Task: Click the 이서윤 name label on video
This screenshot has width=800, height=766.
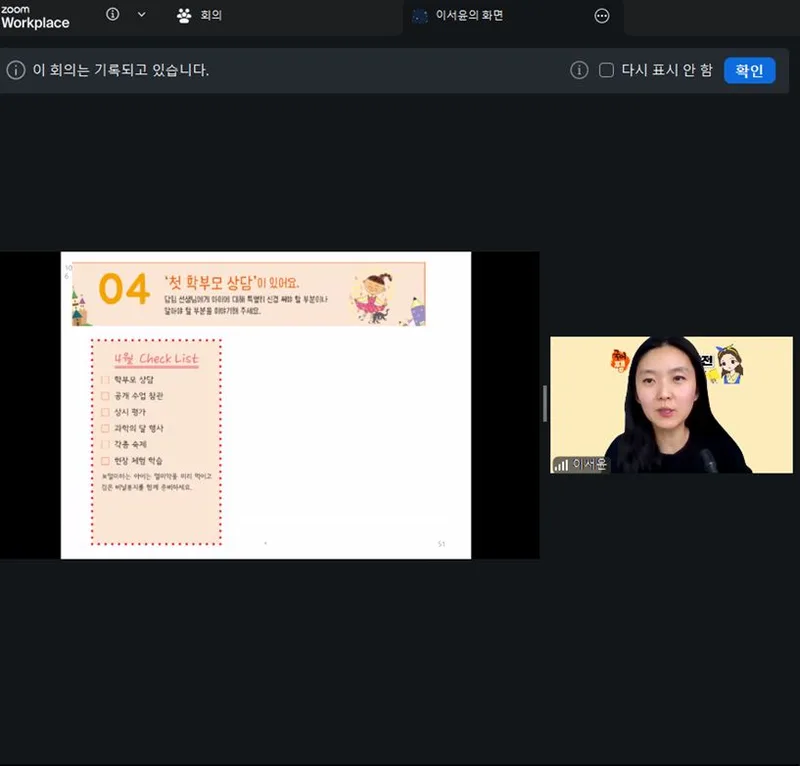Action: pyautogui.click(x=589, y=464)
